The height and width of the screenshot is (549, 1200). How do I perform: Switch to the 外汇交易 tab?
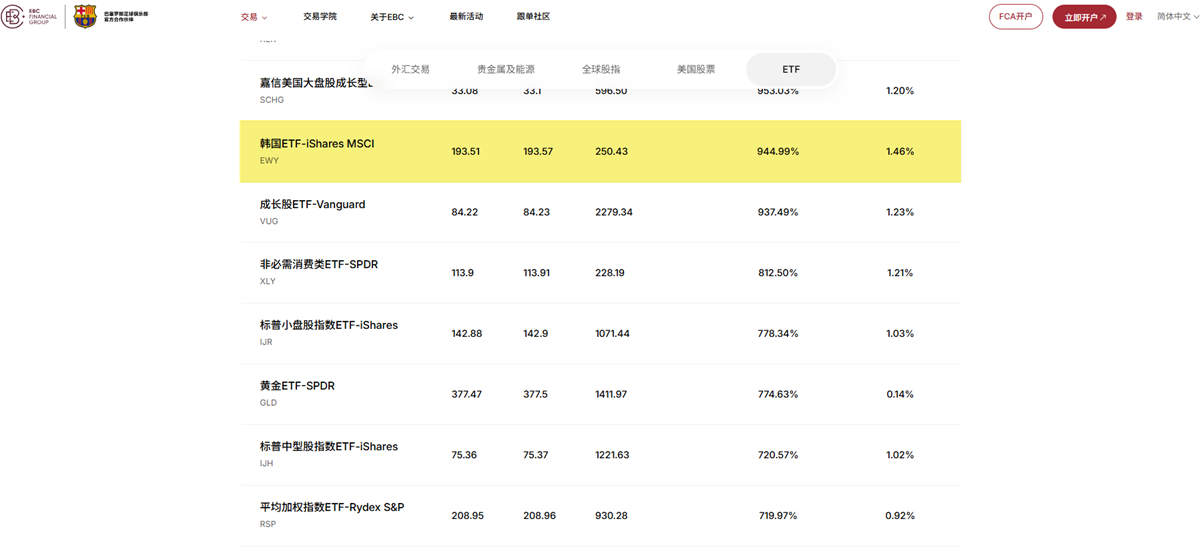point(410,70)
